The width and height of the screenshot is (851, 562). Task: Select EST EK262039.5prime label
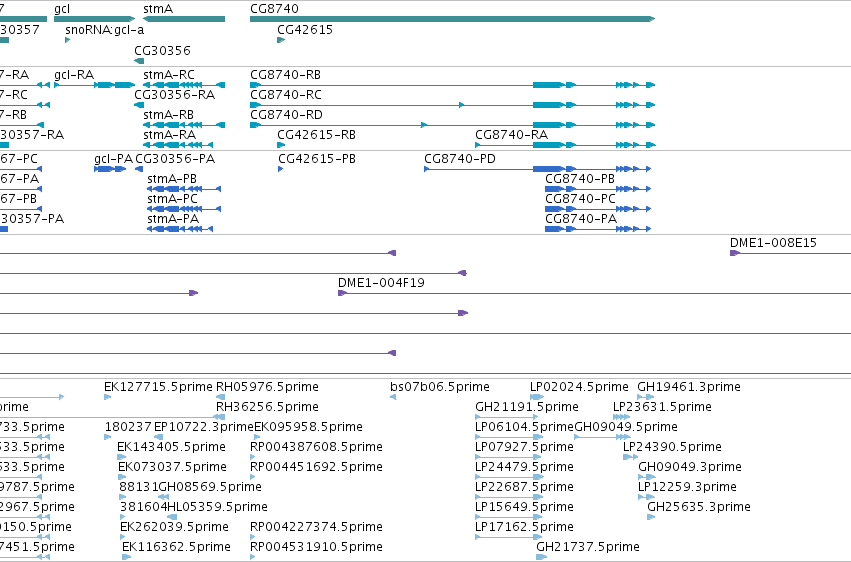(x=174, y=527)
